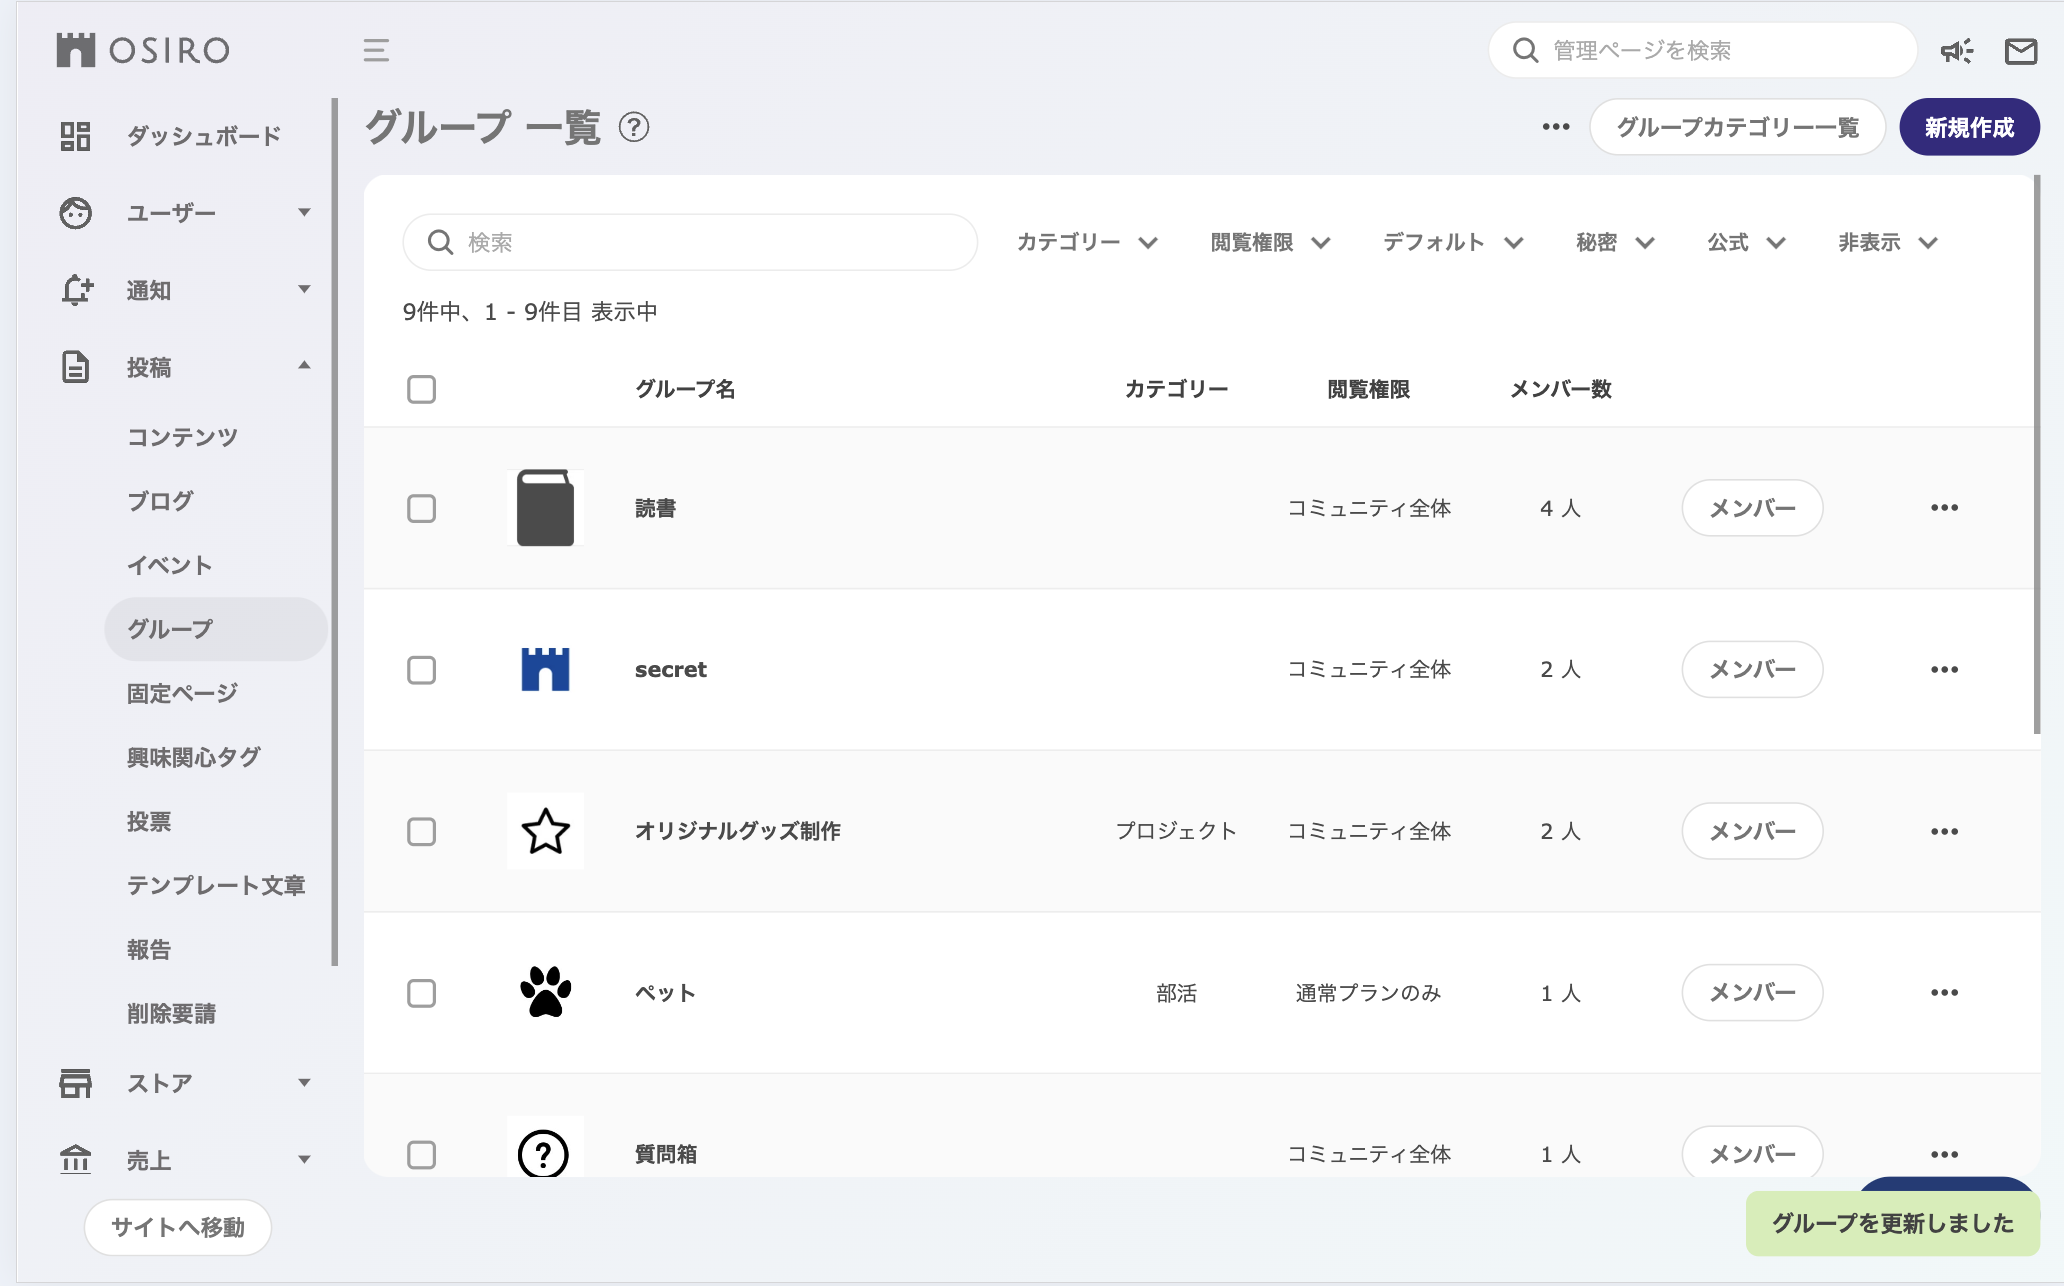This screenshot has width=2064, height=1286.
Task: Click the 新規作成 button
Action: click(1968, 127)
